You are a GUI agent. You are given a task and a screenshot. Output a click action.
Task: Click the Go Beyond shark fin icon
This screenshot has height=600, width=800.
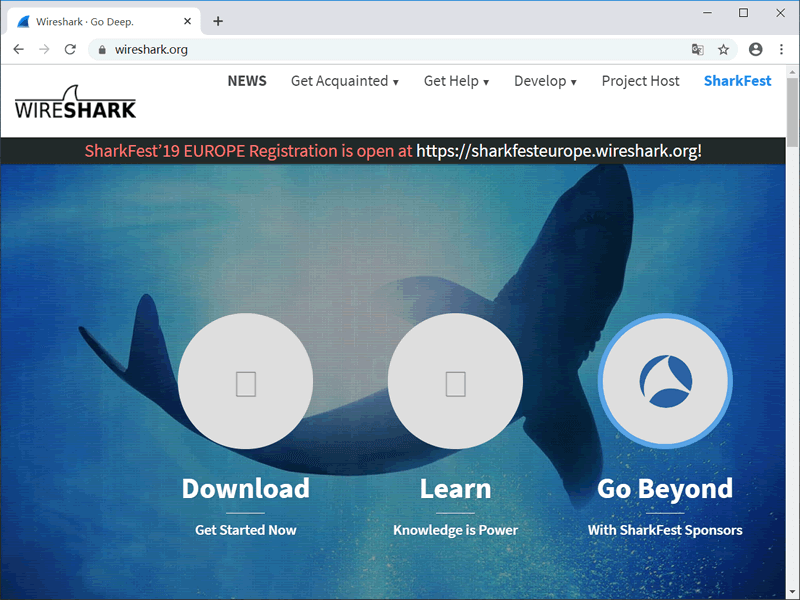pos(665,382)
